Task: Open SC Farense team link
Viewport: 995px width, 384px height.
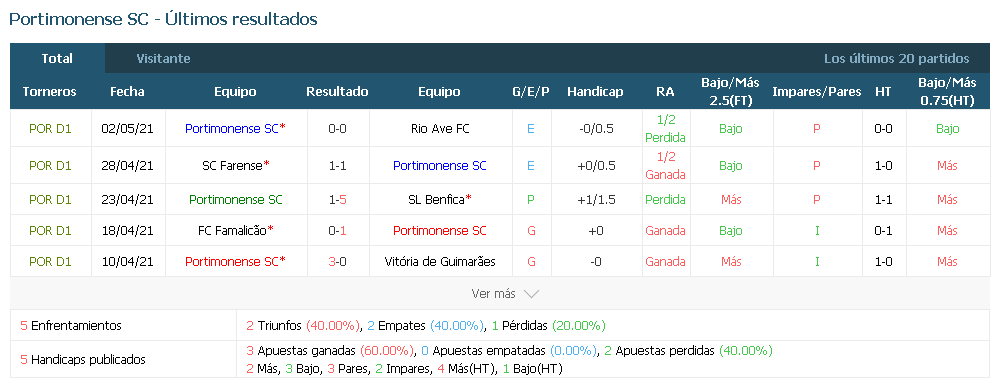Action: point(232,166)
